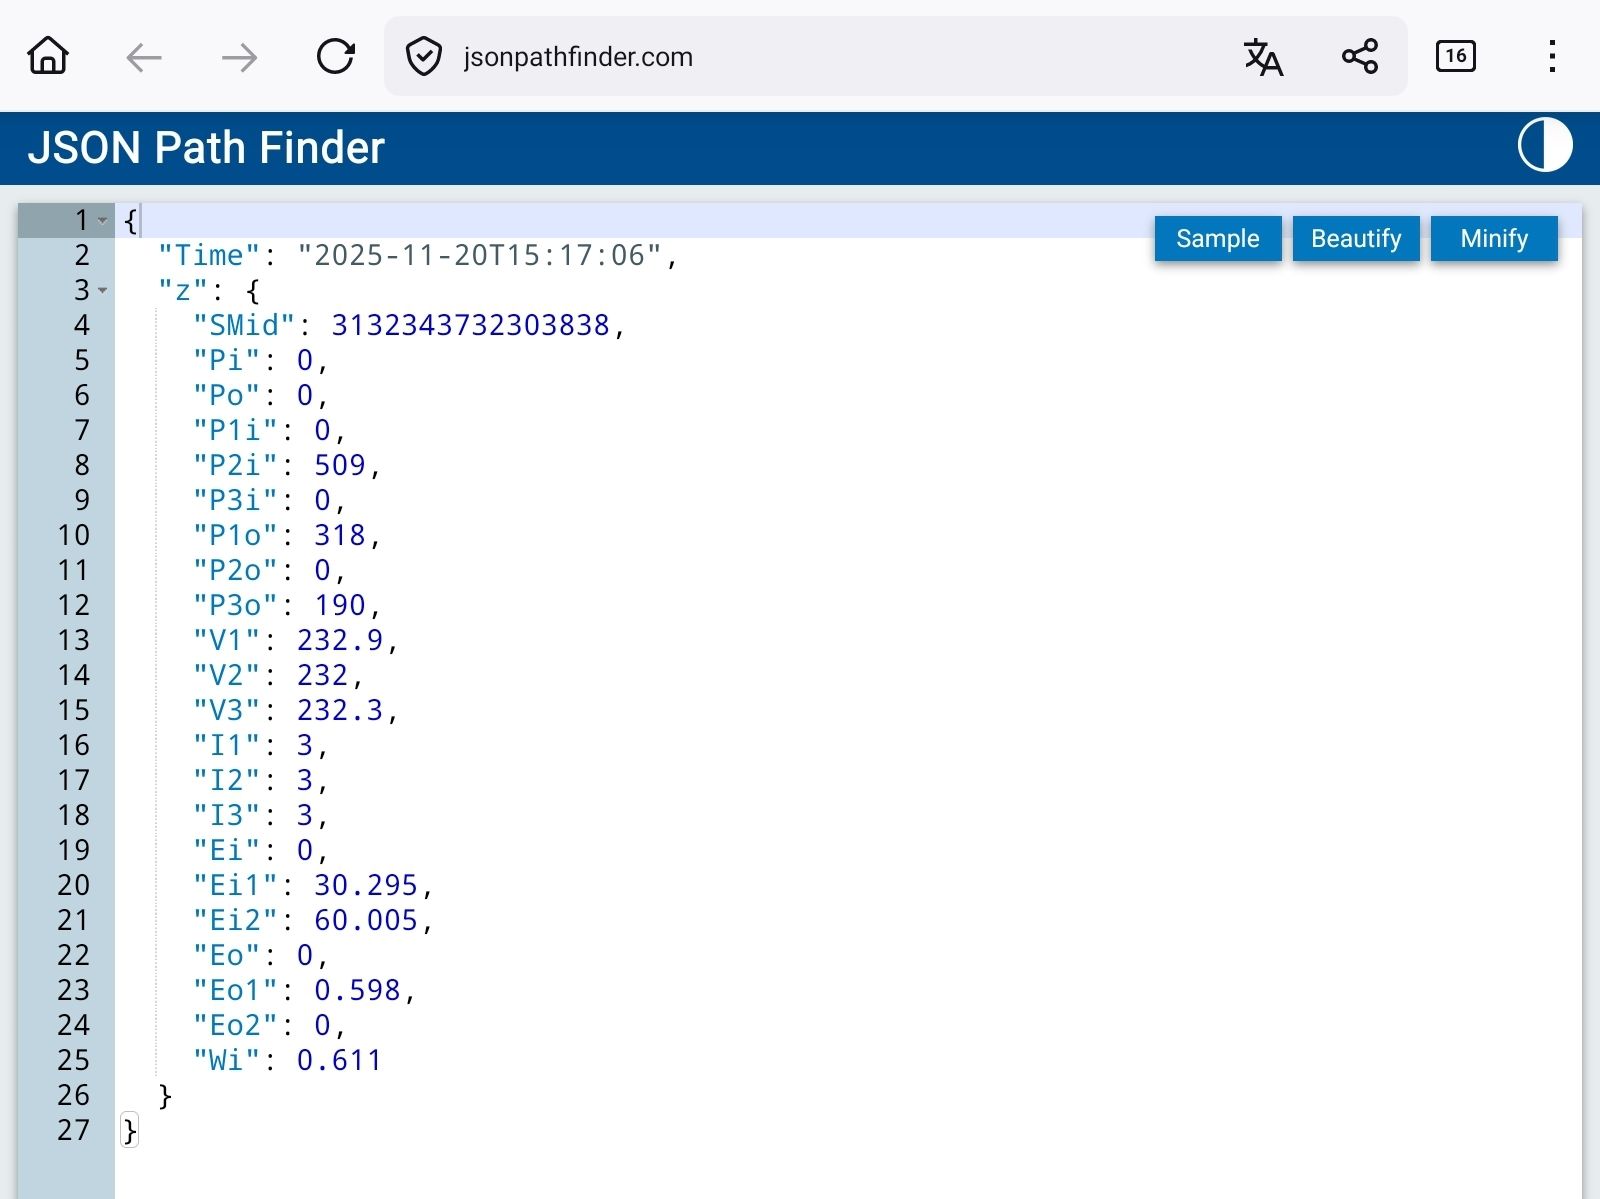
Task: Load Sample JSON data
Action: [1217, 238]
